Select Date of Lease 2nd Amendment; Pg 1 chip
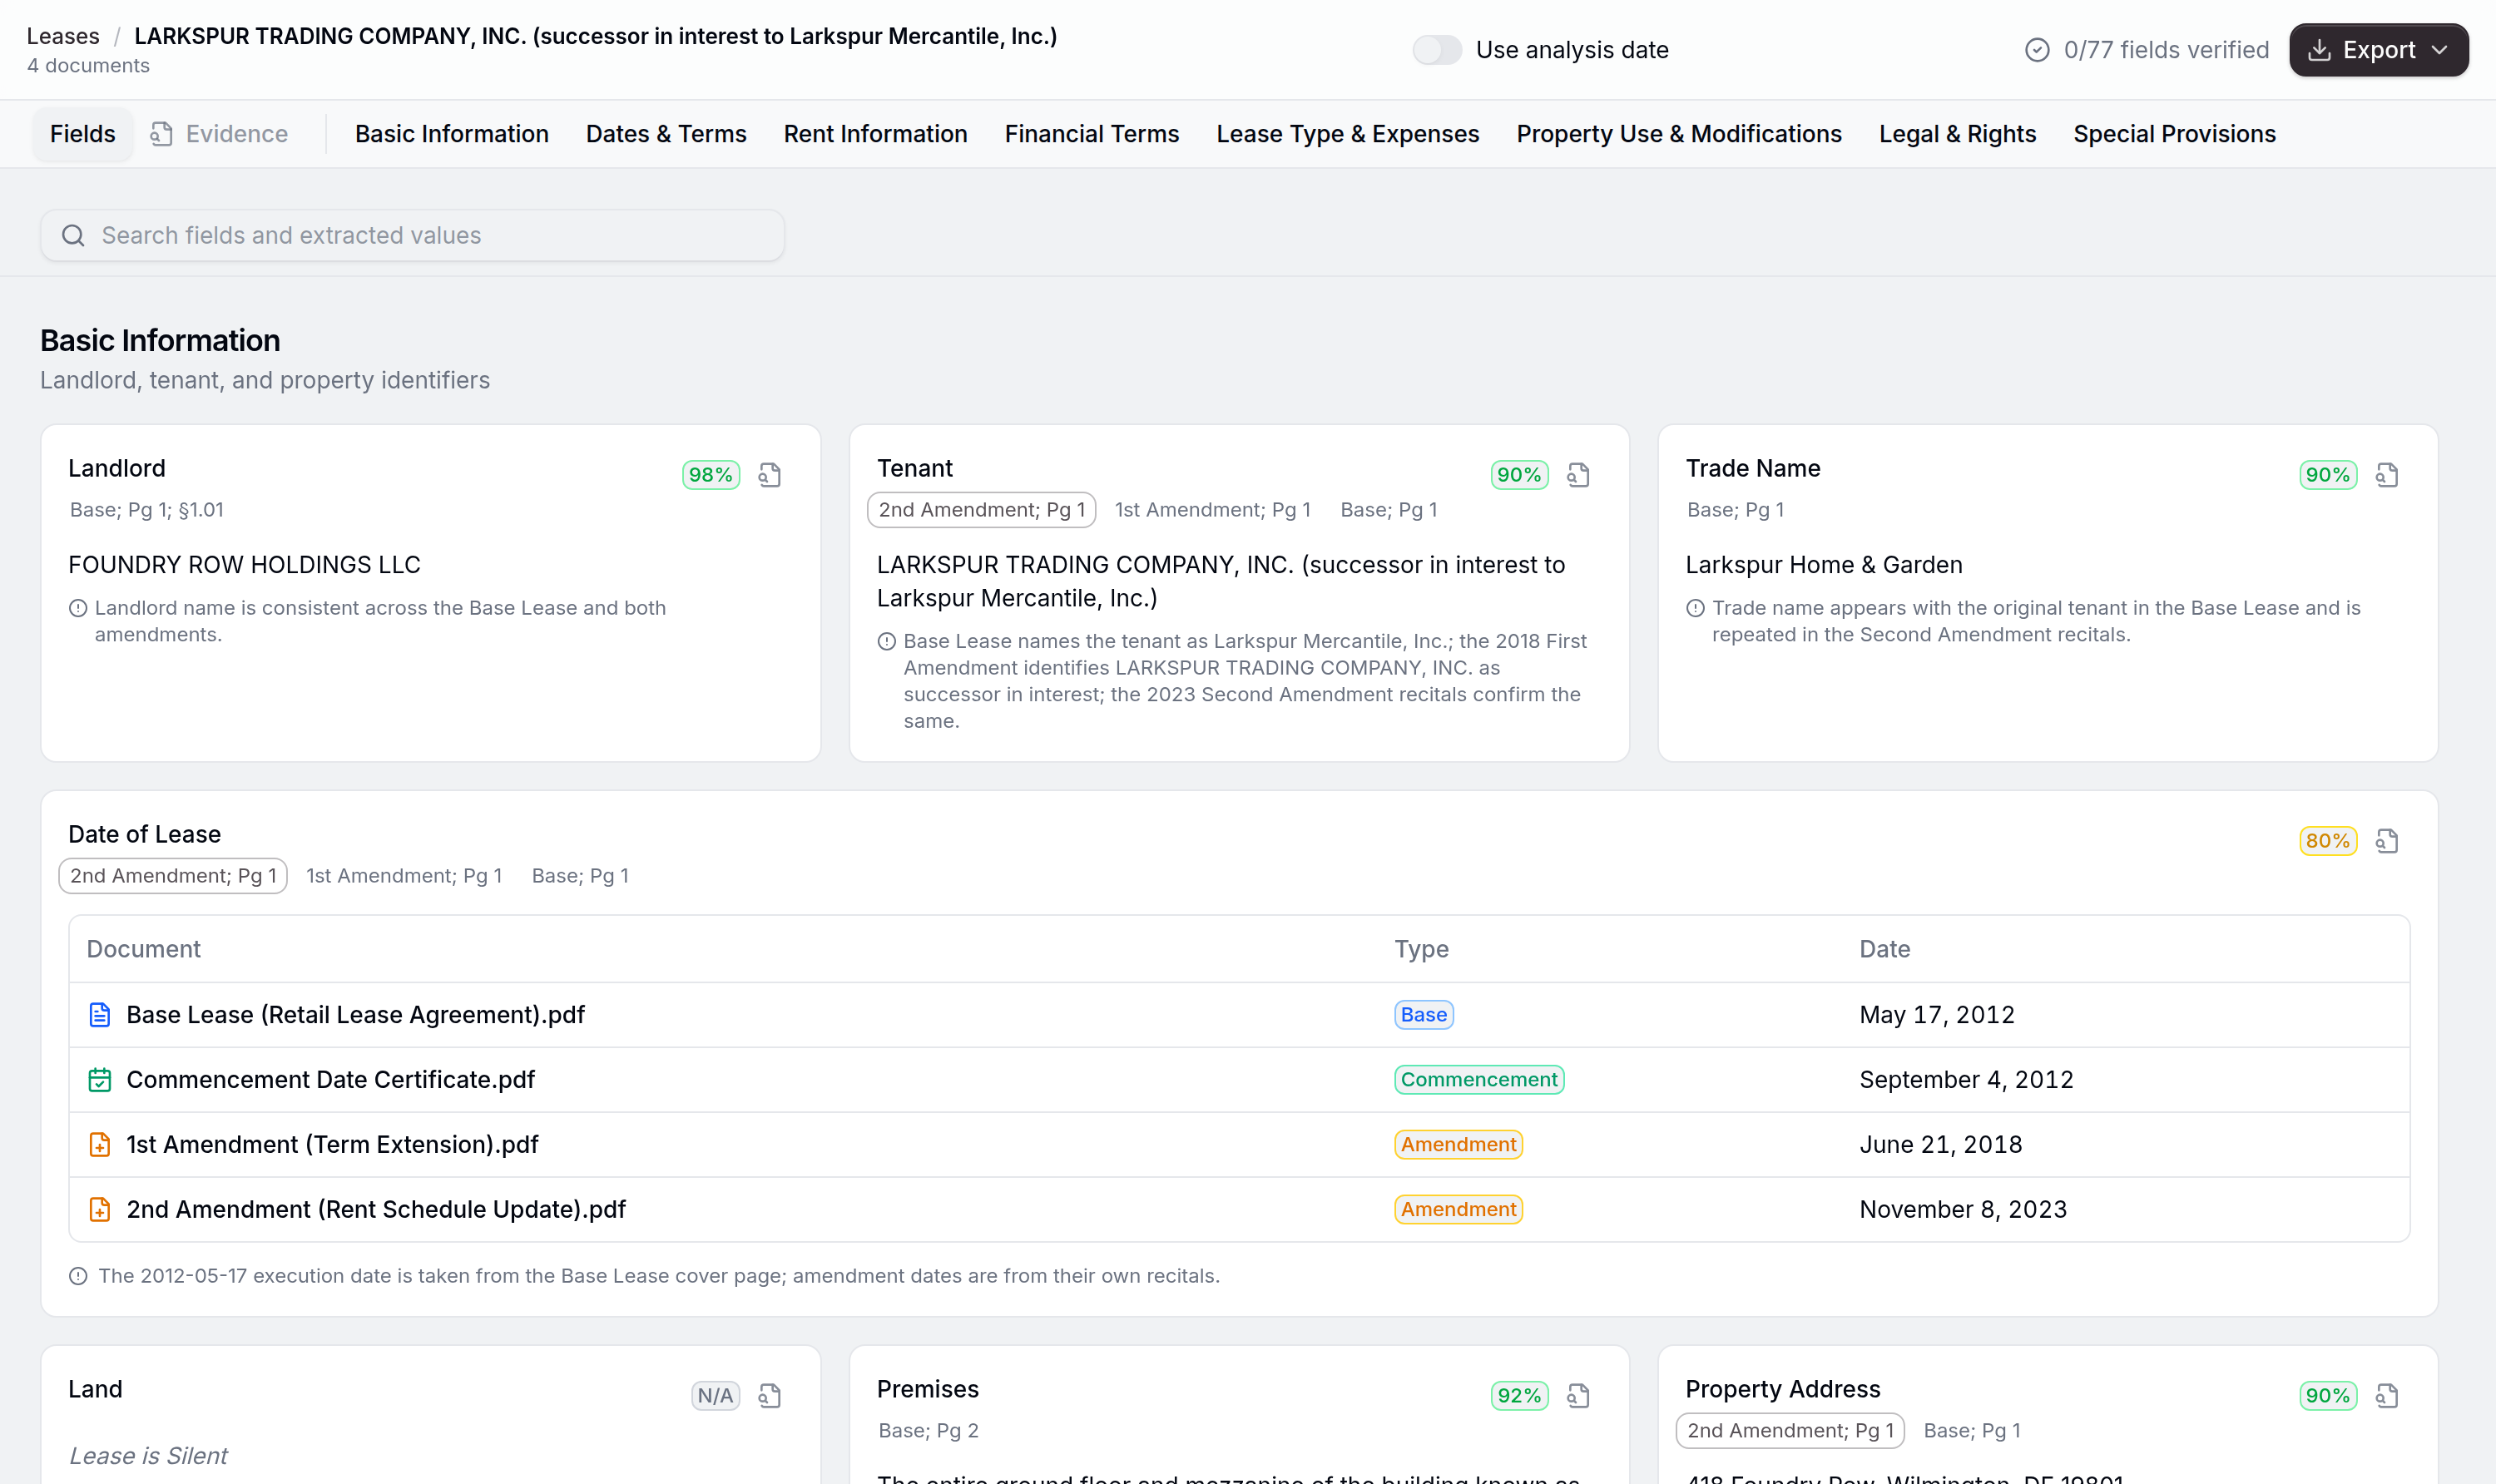The image size is (2496, 1484). [x=173, y=876]
